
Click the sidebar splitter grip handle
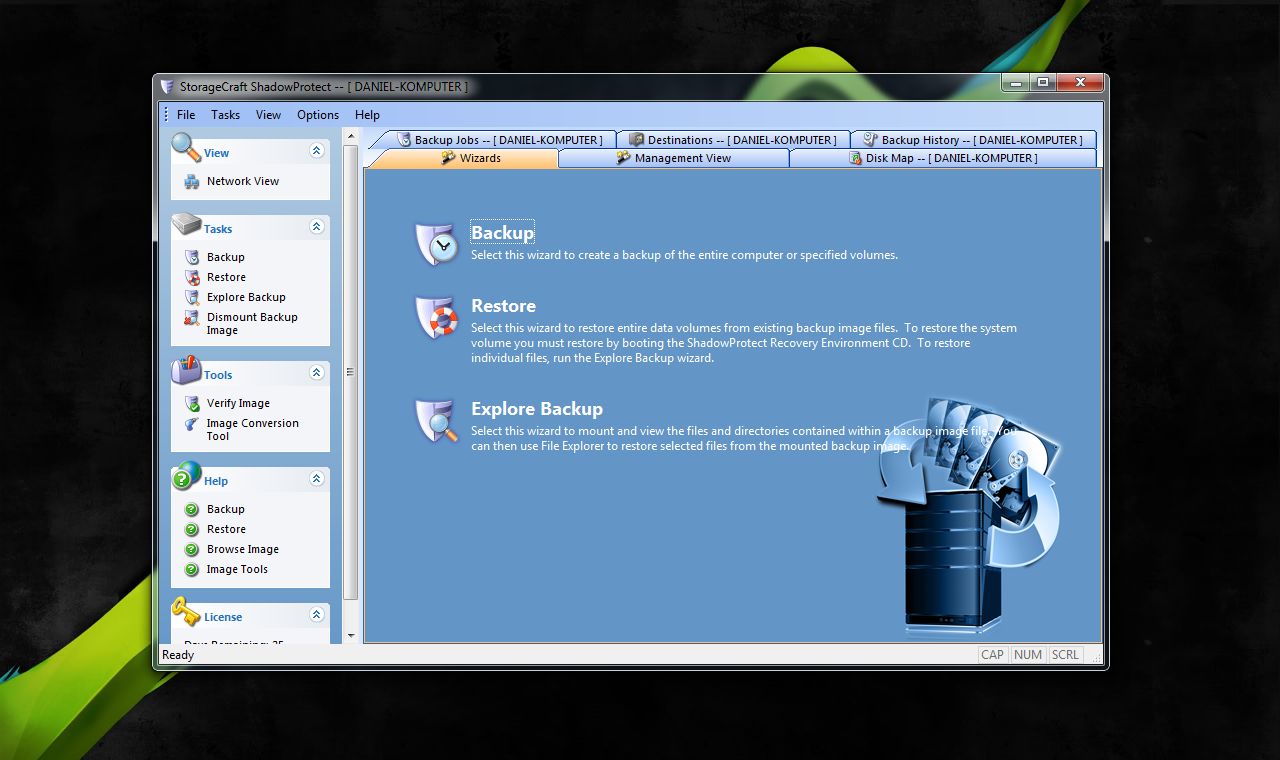pos(351,372)
